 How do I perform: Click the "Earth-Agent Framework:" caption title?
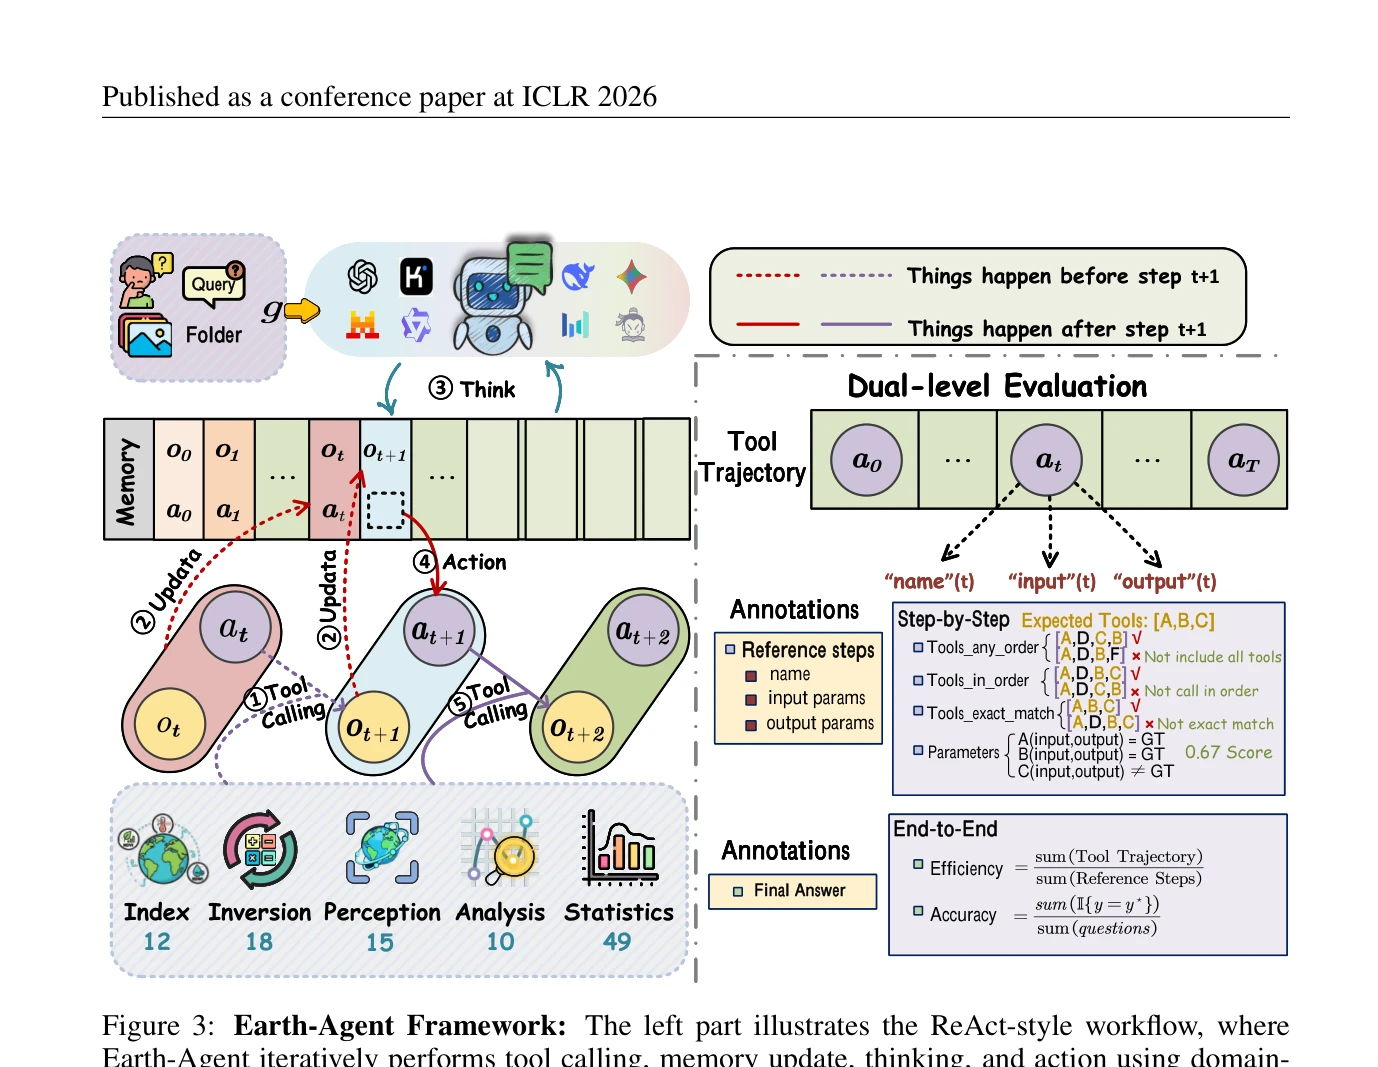point(400,1026)
